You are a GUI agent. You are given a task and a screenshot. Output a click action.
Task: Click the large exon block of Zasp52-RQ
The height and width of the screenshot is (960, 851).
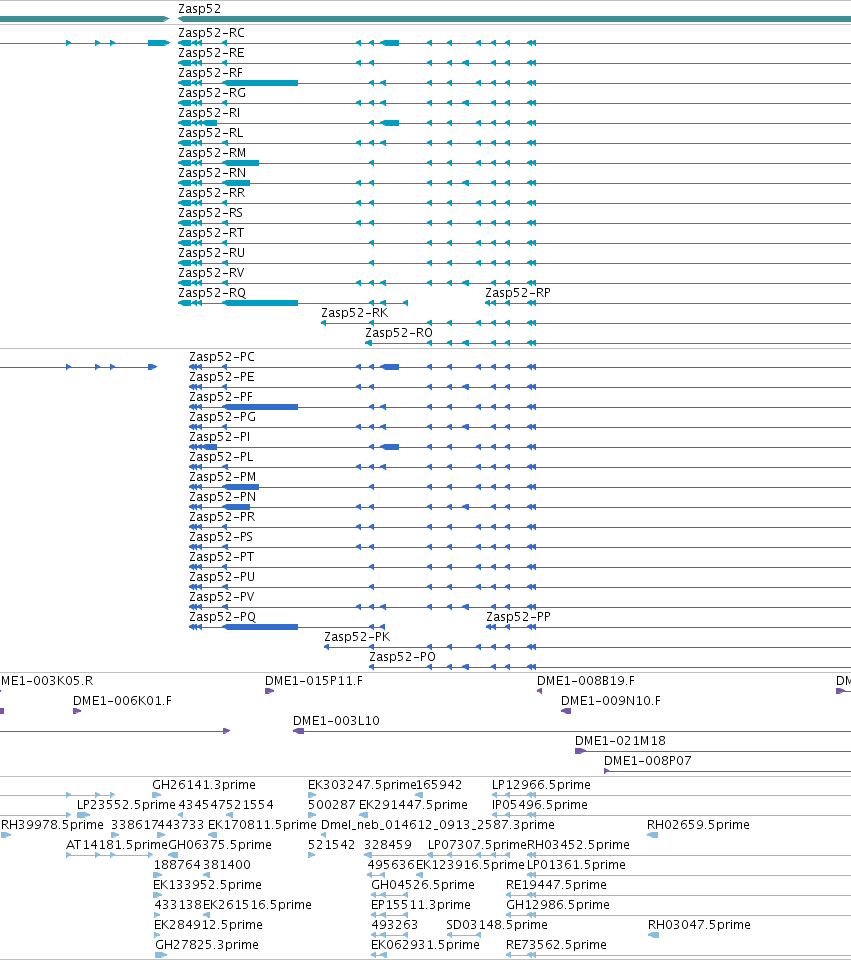click(261, 303)
